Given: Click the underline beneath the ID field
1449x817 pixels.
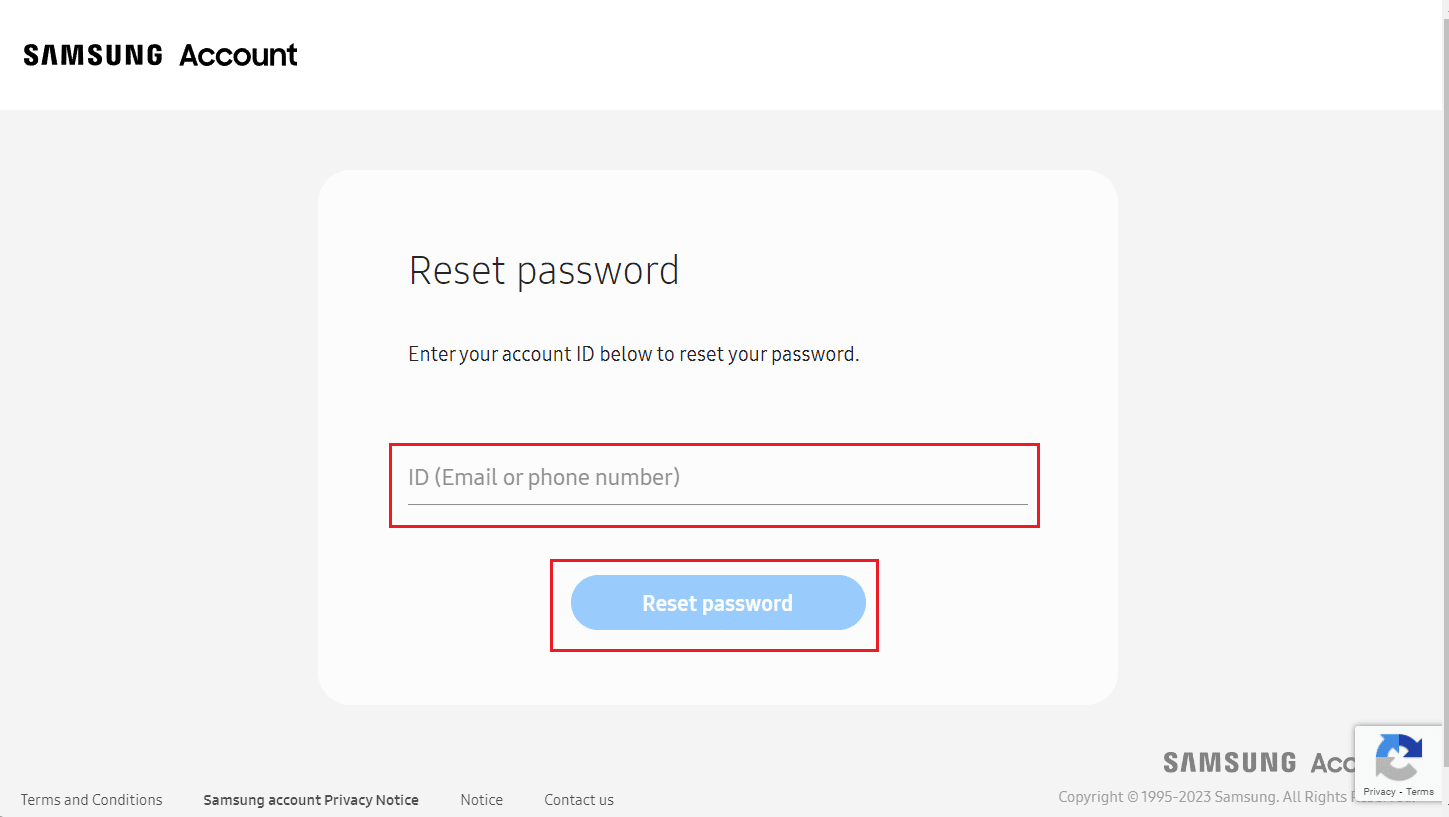Looking at the screenshot, I should 716,504.
